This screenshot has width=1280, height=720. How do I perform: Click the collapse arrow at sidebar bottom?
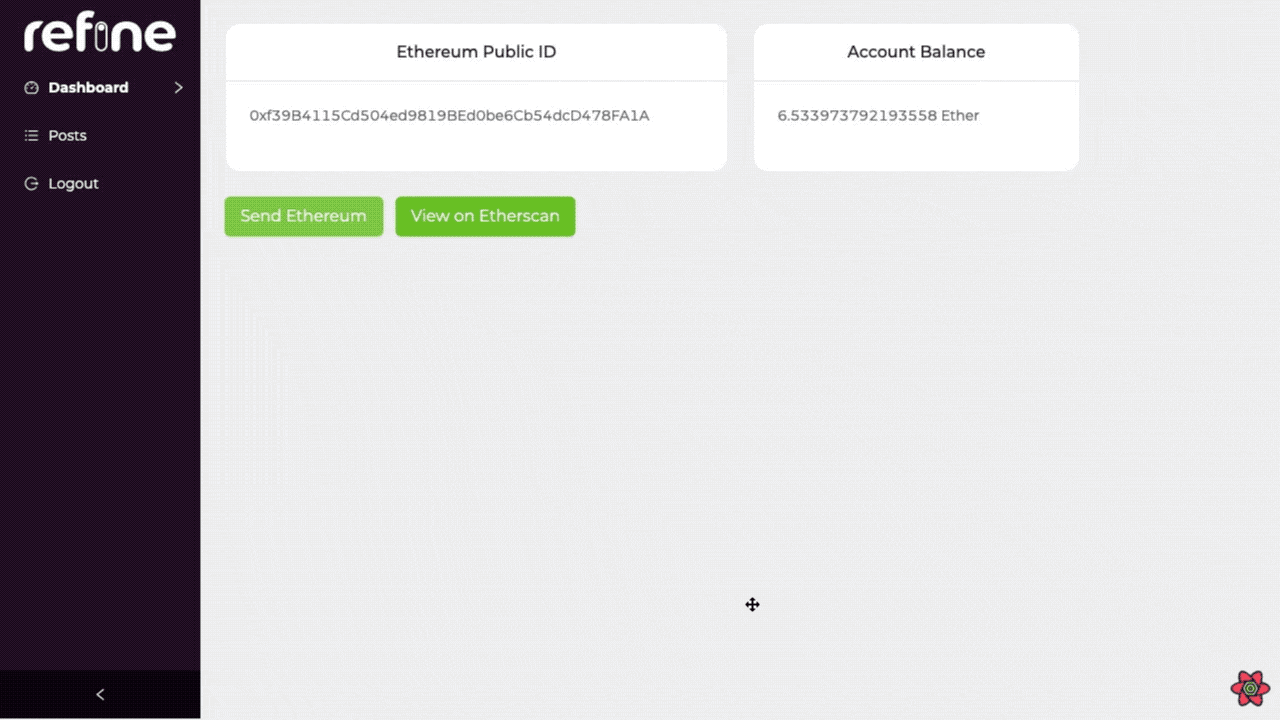click(99, 694)
